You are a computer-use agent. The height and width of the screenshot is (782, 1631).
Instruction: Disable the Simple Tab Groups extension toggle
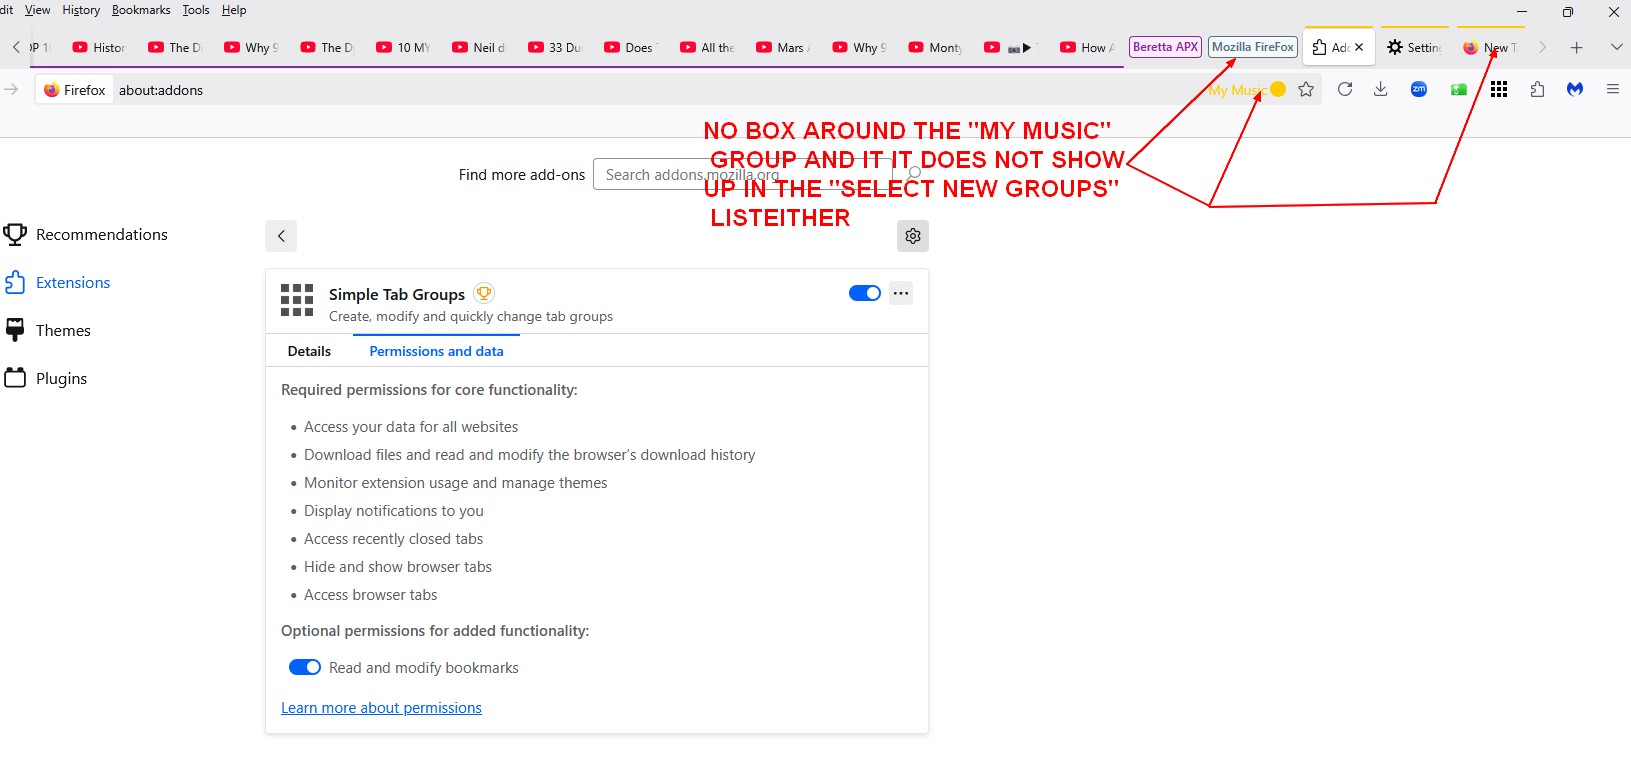tap(865, 293)
